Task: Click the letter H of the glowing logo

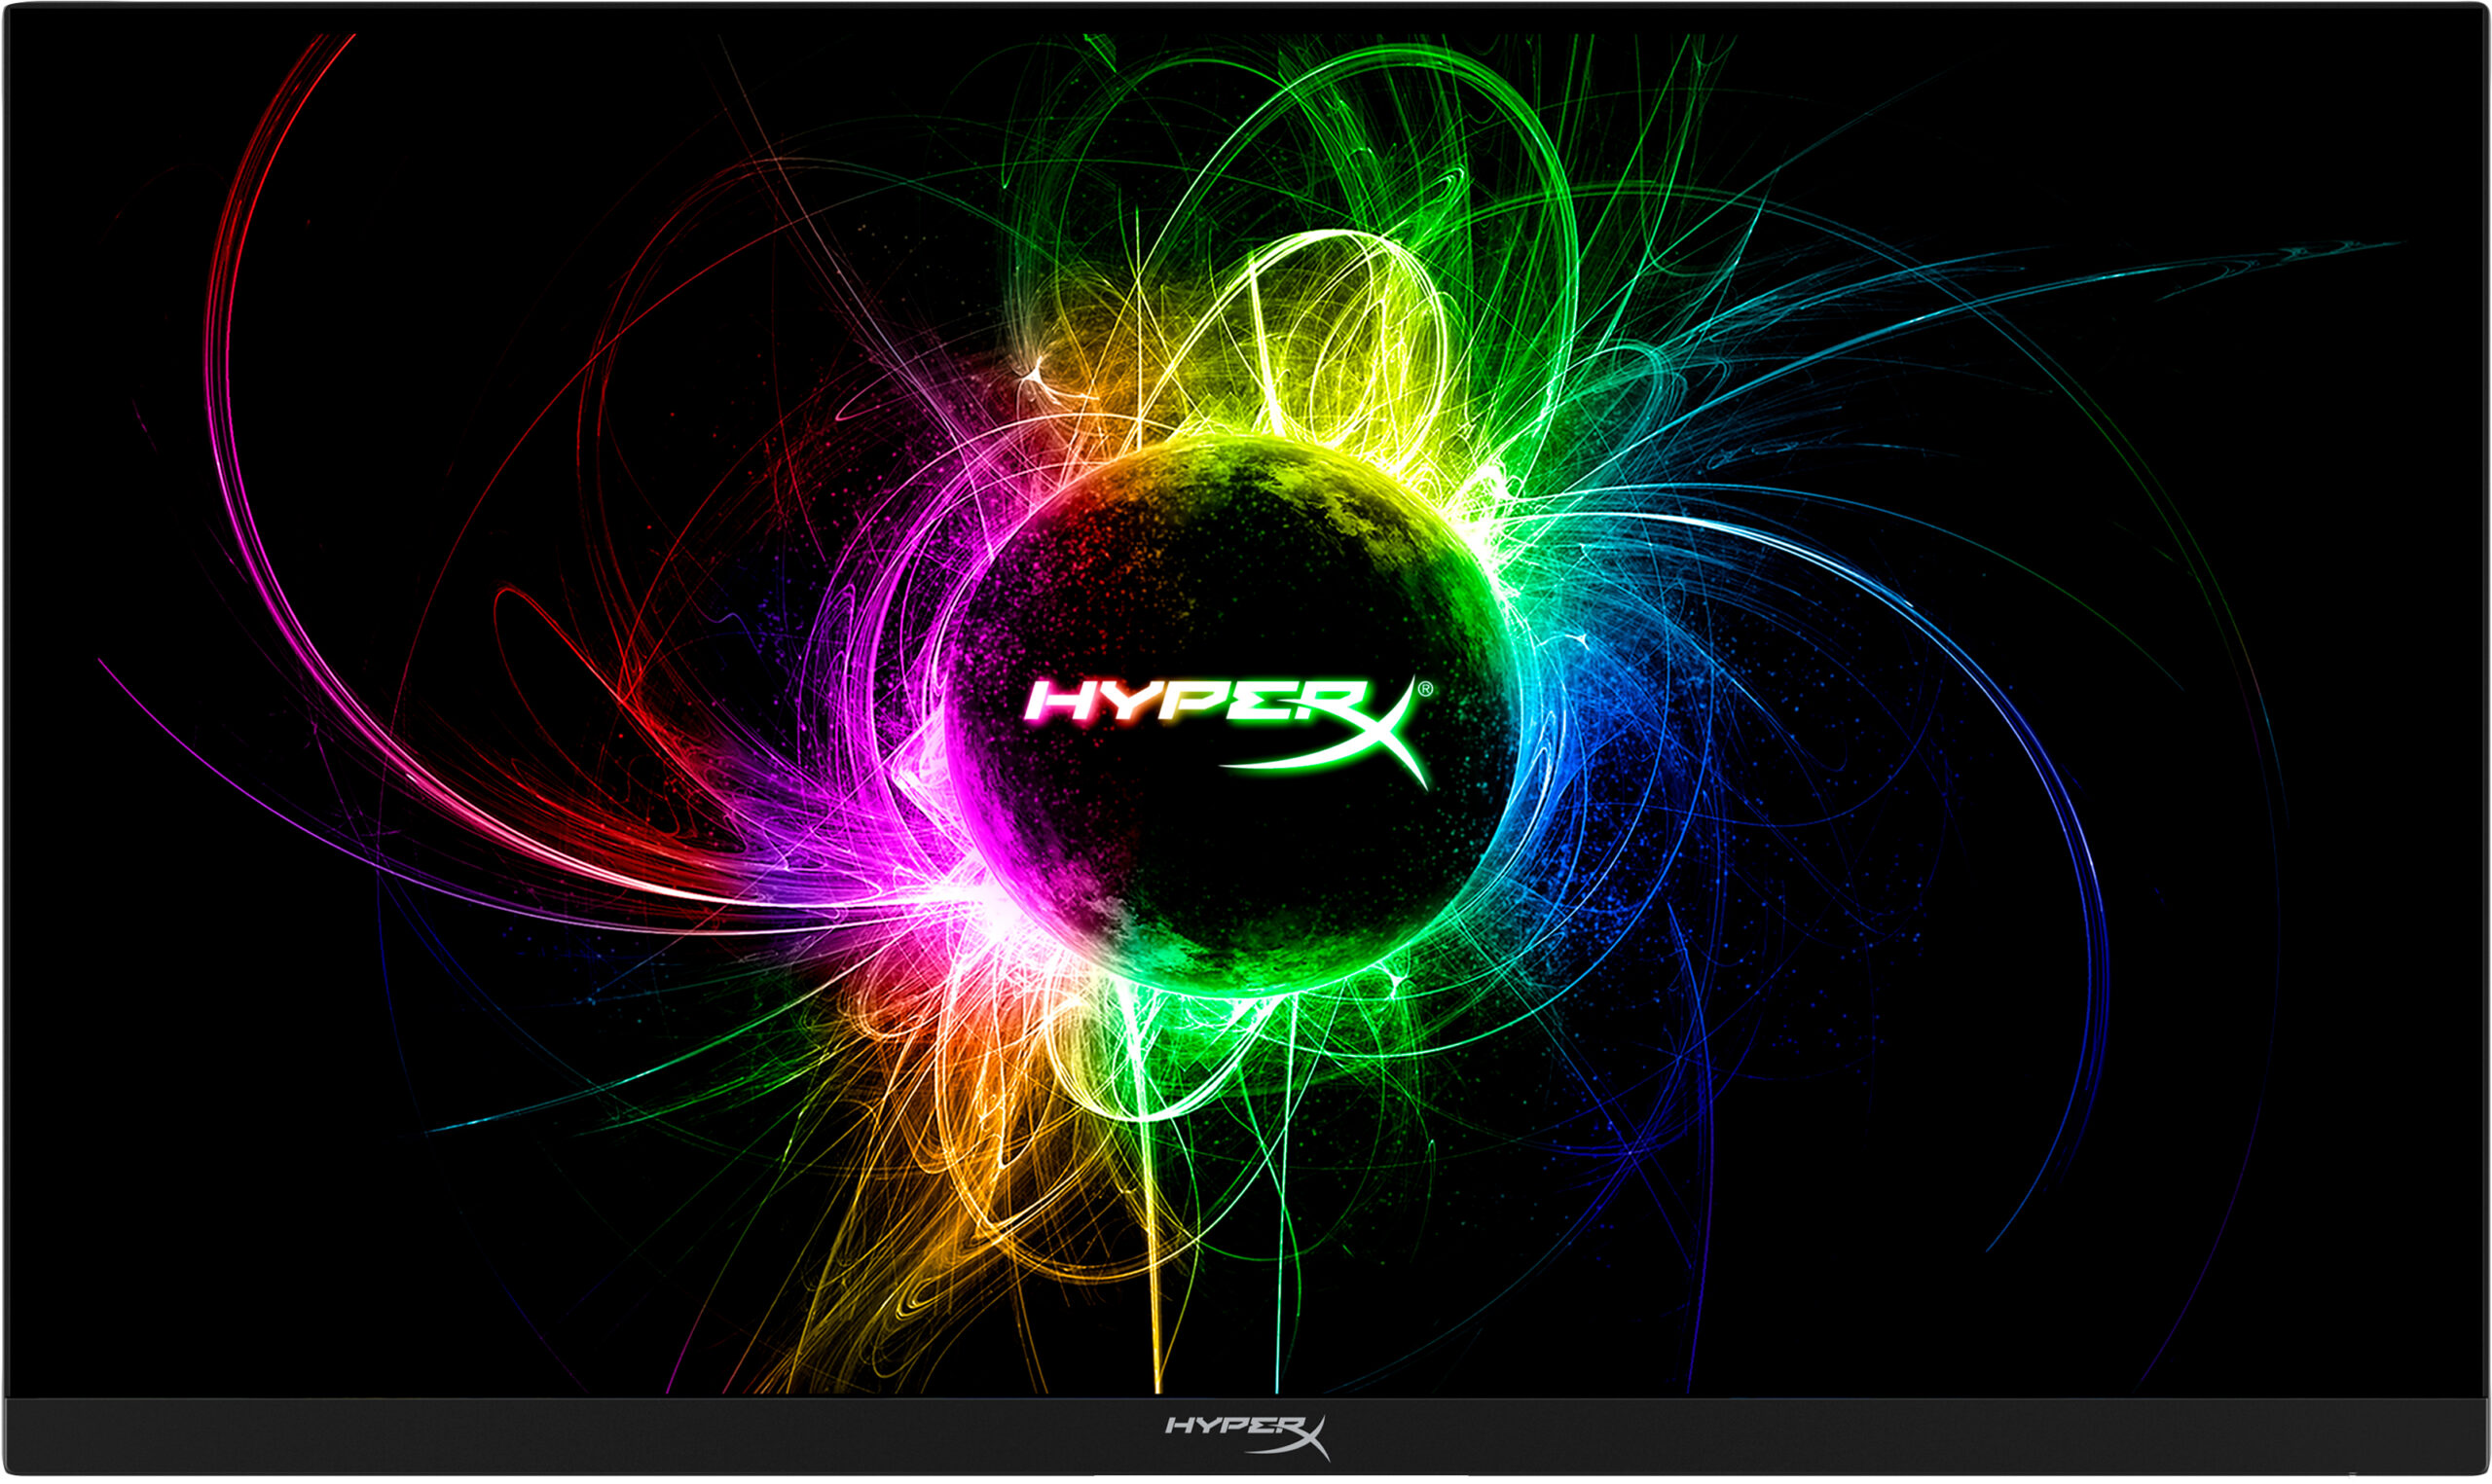Action: coord(1063,702)
